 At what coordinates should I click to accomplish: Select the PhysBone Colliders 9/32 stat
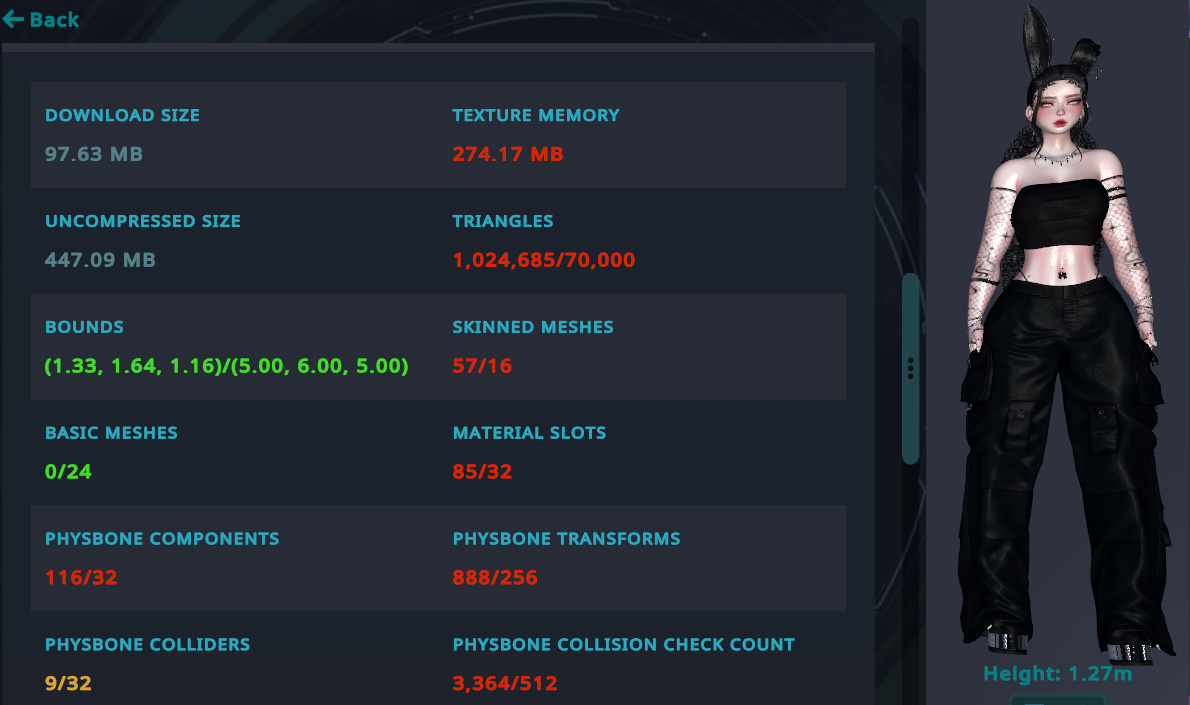tap(147, 664)
